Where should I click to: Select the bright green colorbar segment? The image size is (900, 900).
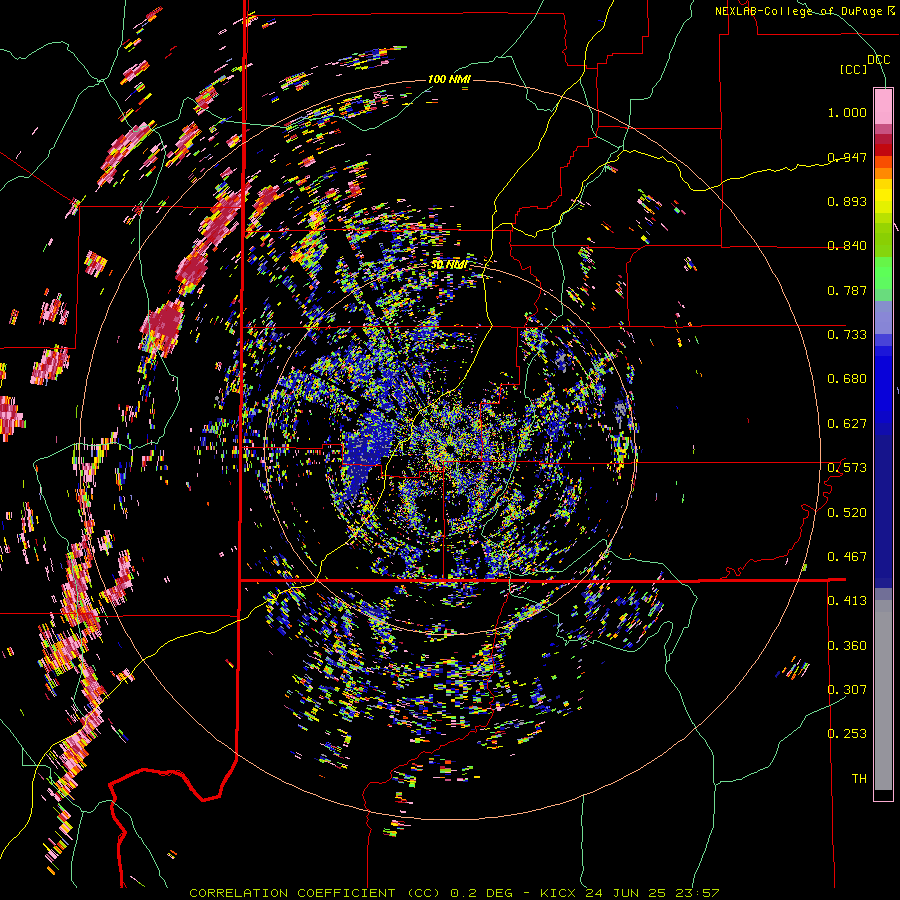point(883,273)
